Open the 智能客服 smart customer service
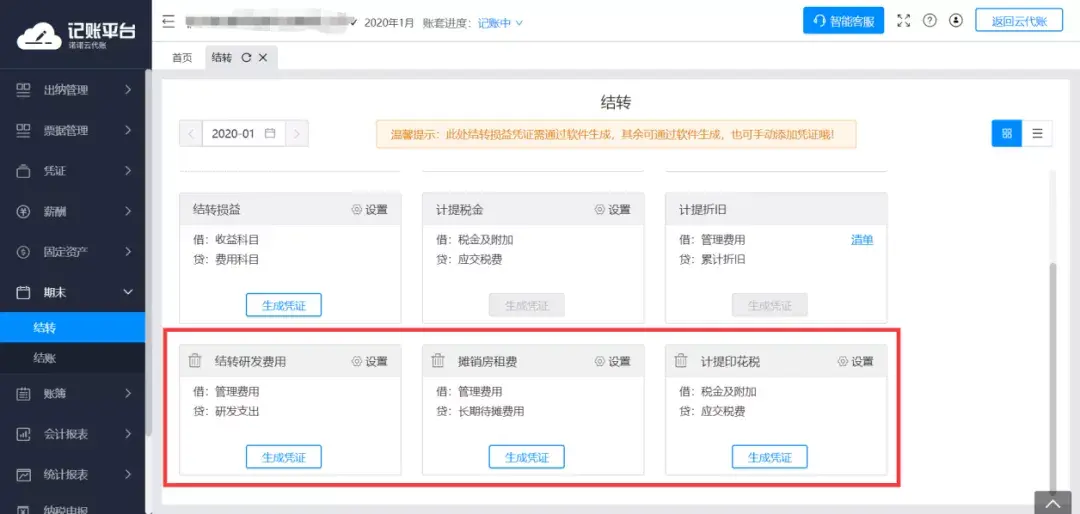1080x514 pixels. click(843, 21)
